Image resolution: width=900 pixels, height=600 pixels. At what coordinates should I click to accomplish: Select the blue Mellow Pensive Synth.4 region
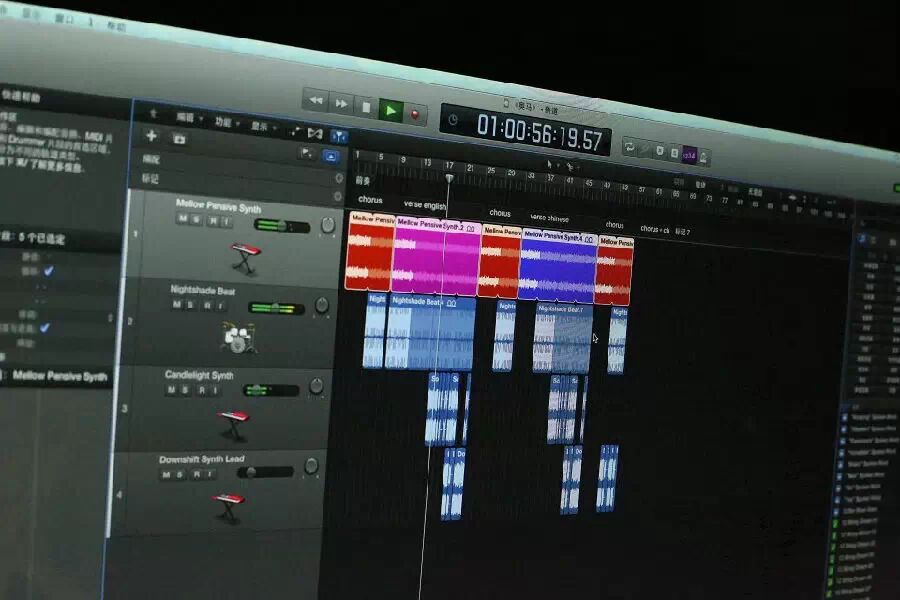point(558,266)
